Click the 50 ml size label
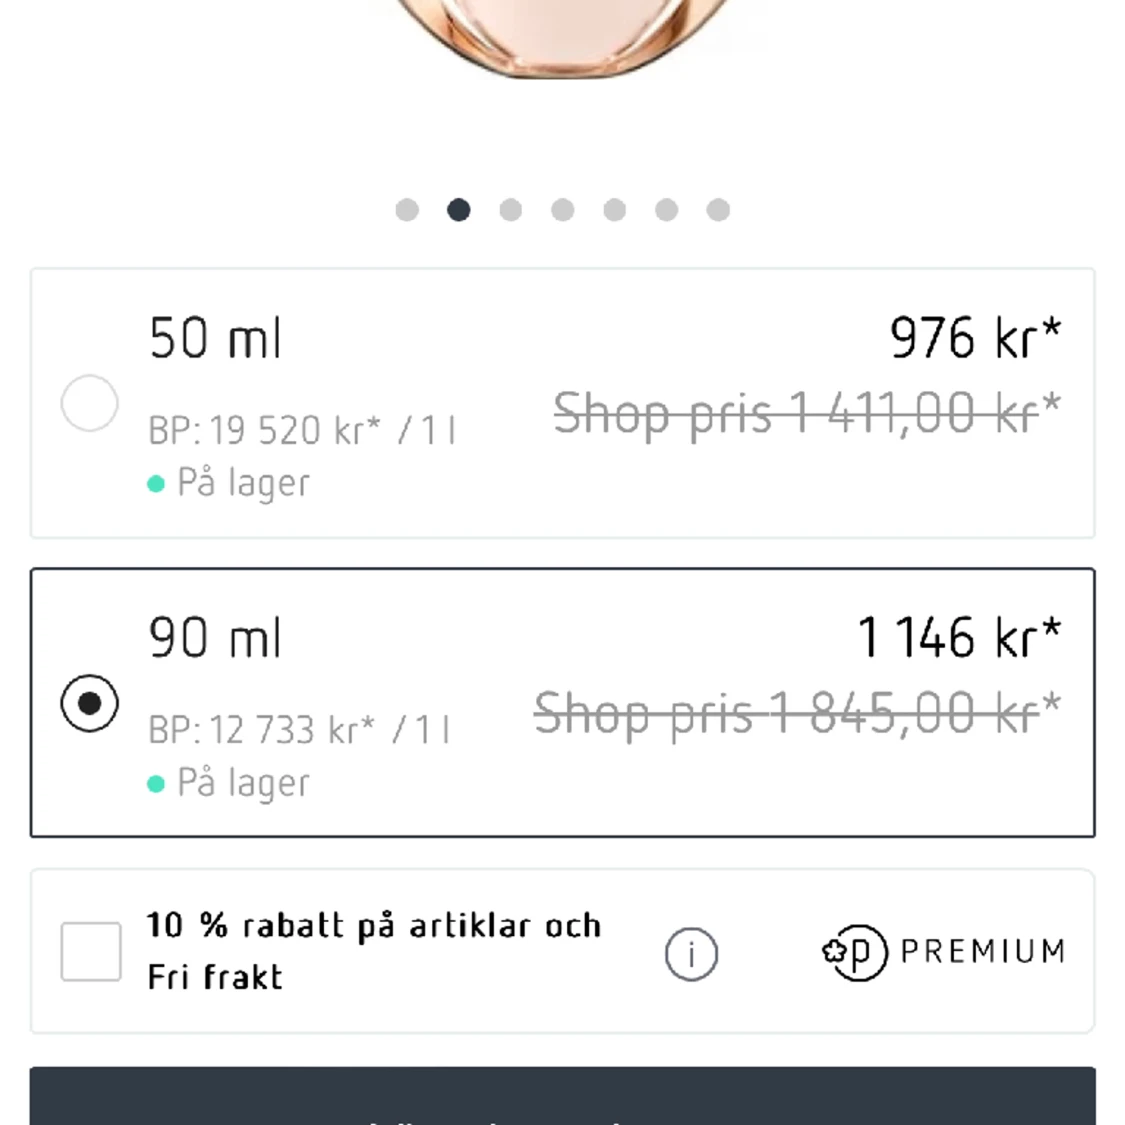Image resolution: width=1125 pixels, height=1125 pixels. pos(215,338)
